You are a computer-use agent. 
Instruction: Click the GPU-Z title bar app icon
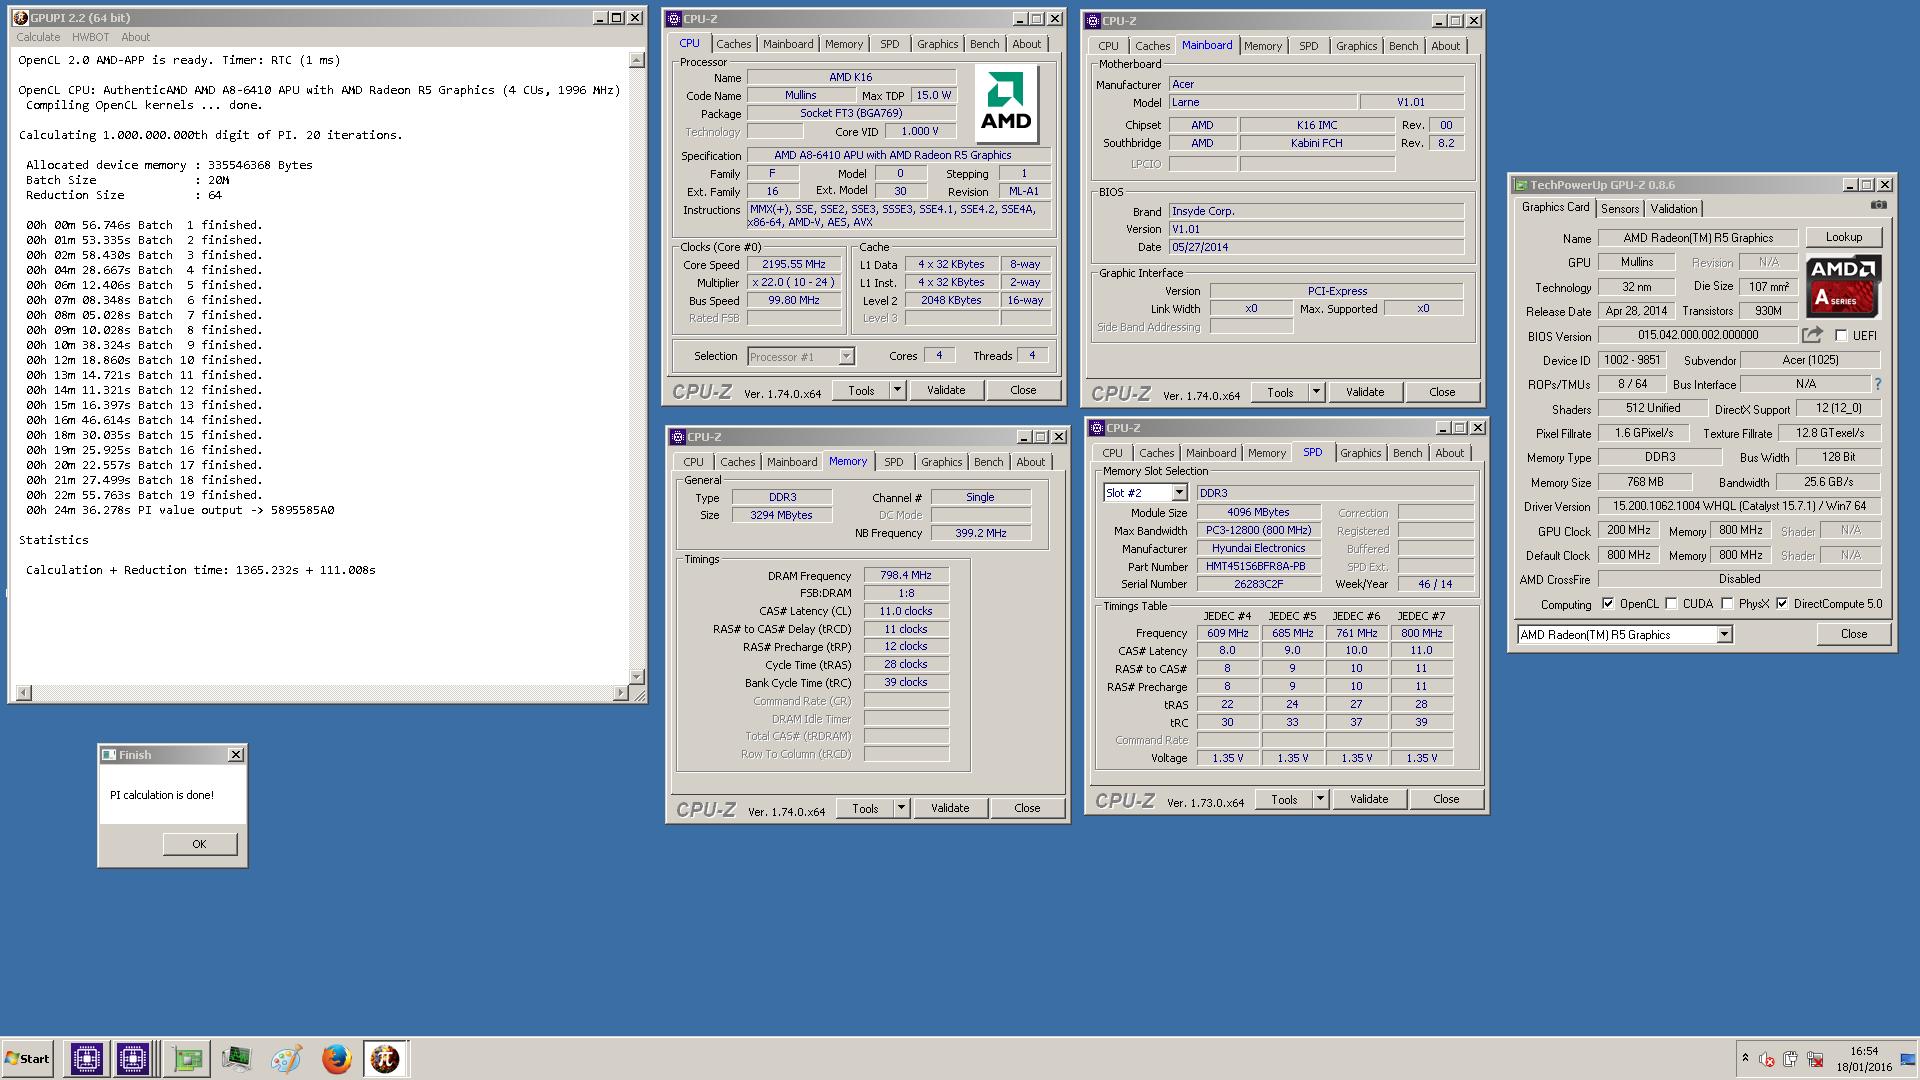(1520, 185)
